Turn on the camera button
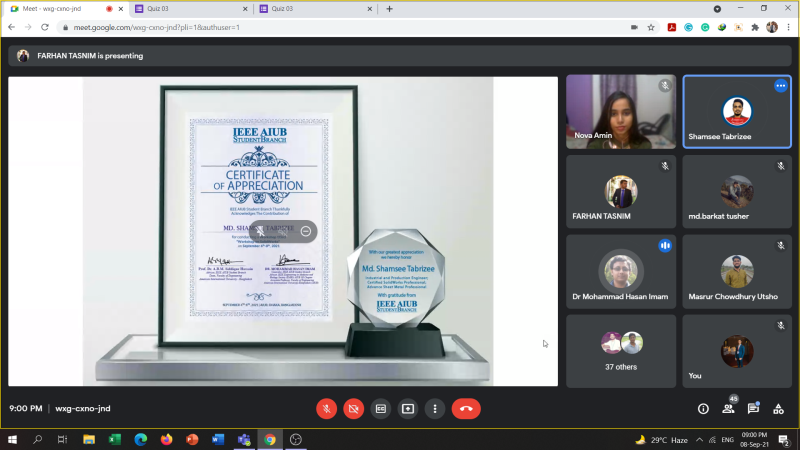This screenshot has width=800, height=450. (353, 408)
